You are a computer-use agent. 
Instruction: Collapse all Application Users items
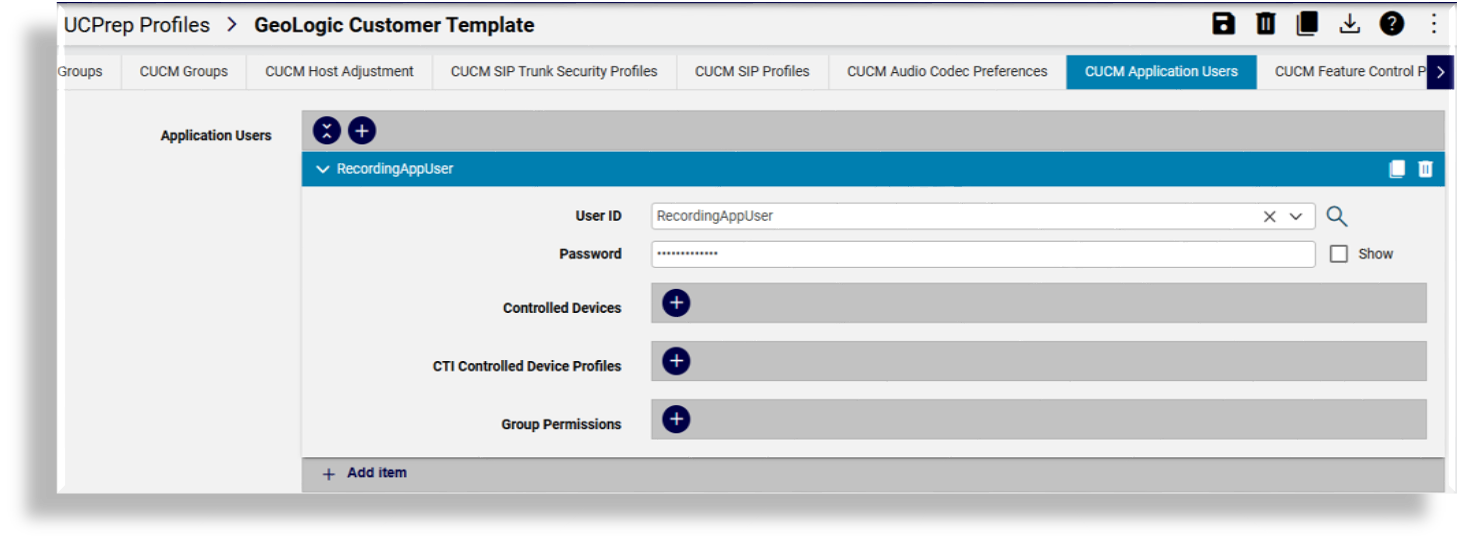[327, 130]
